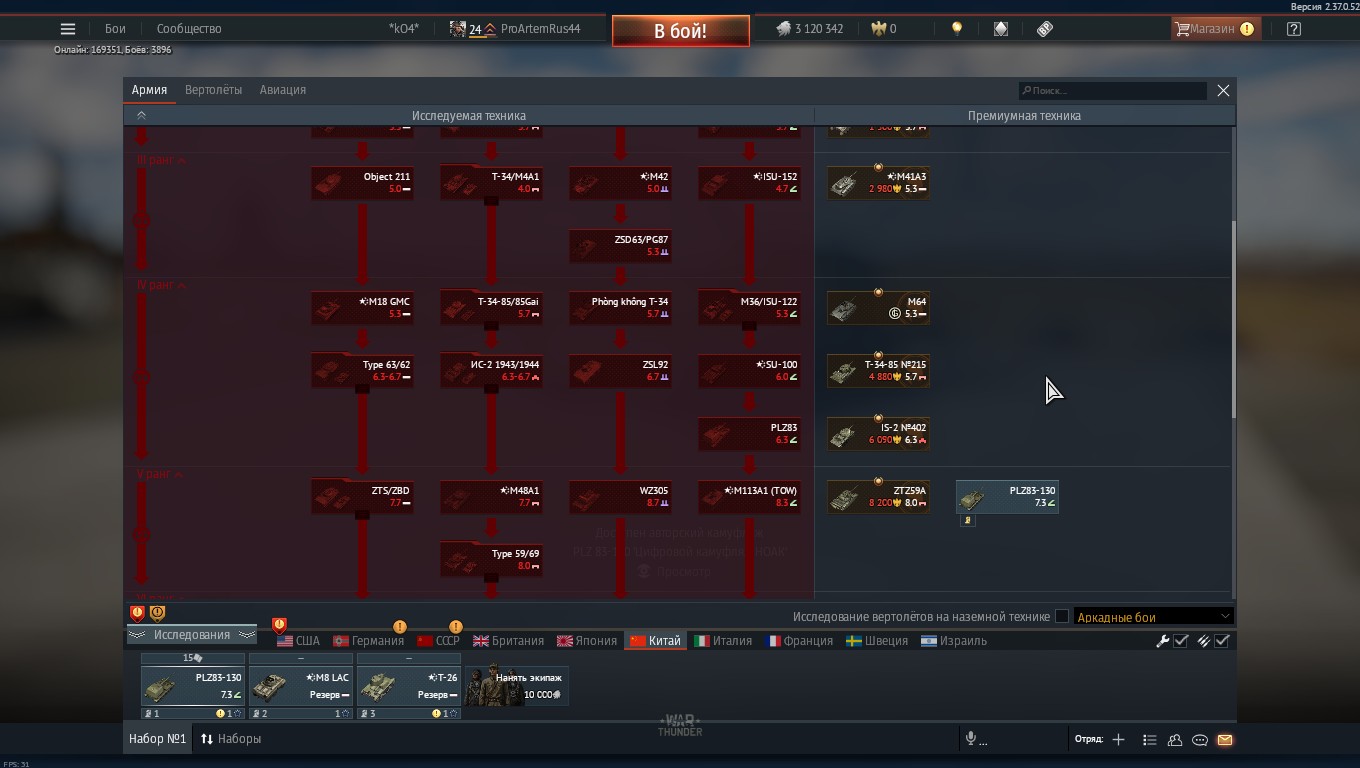Click the microphone voice chat icon
This screenshot has width=1360, height=768.
click(x=969, y=739)
